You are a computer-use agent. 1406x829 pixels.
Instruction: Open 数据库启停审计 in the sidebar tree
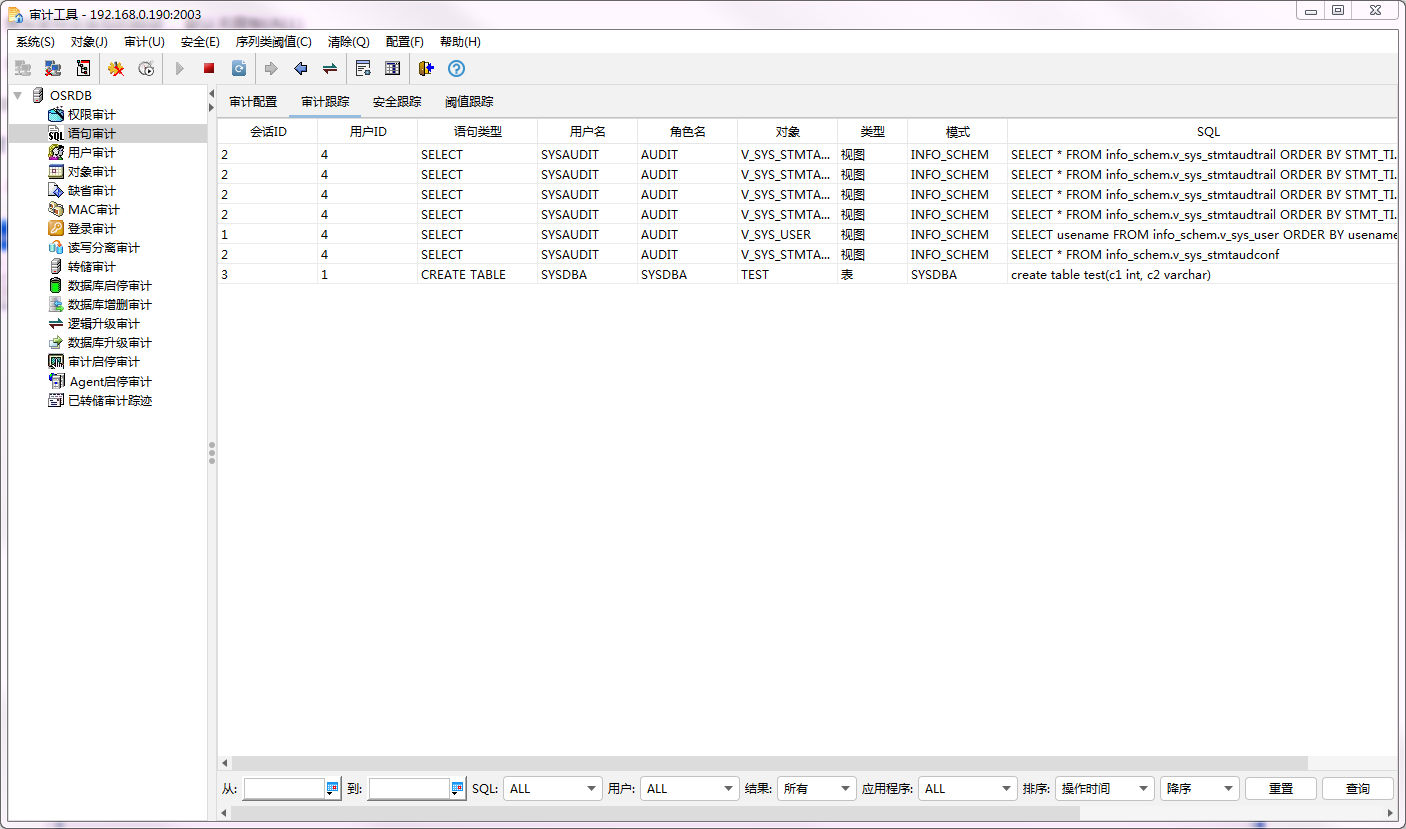click(109, 286)
